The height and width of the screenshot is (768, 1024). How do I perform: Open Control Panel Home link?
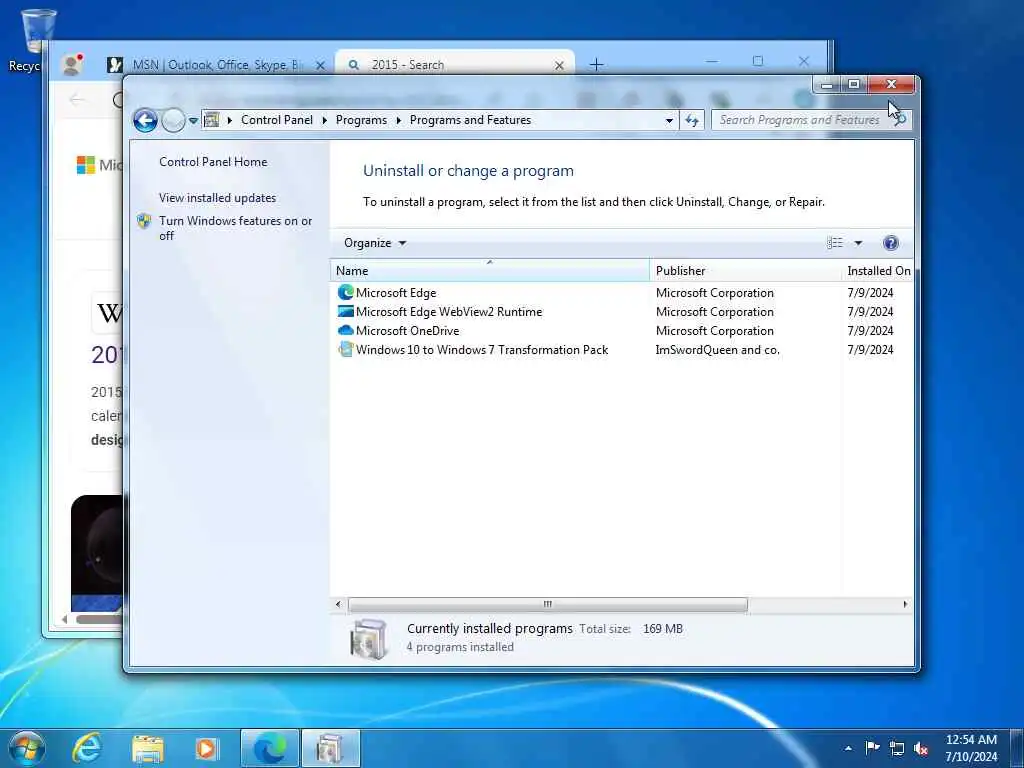(213, 162)
